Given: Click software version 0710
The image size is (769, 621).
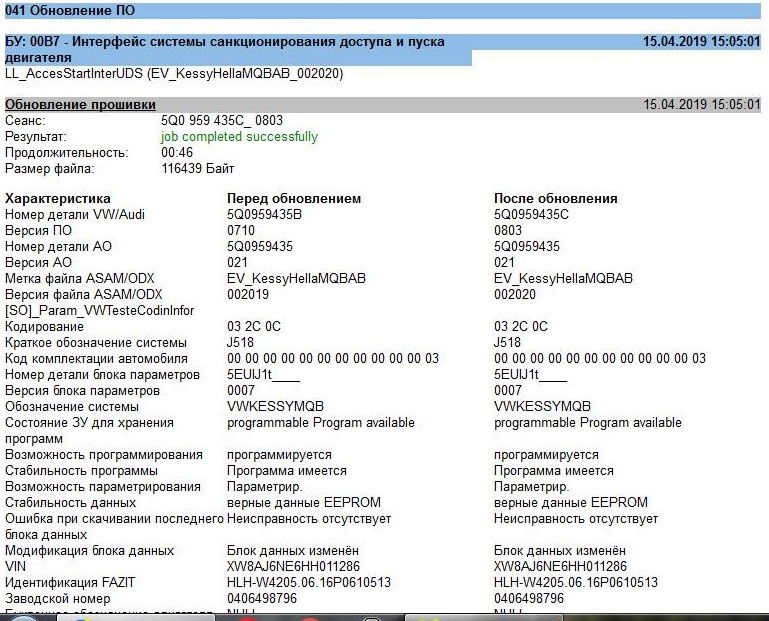Looking at the screenshot, I should tap(241, 231).
